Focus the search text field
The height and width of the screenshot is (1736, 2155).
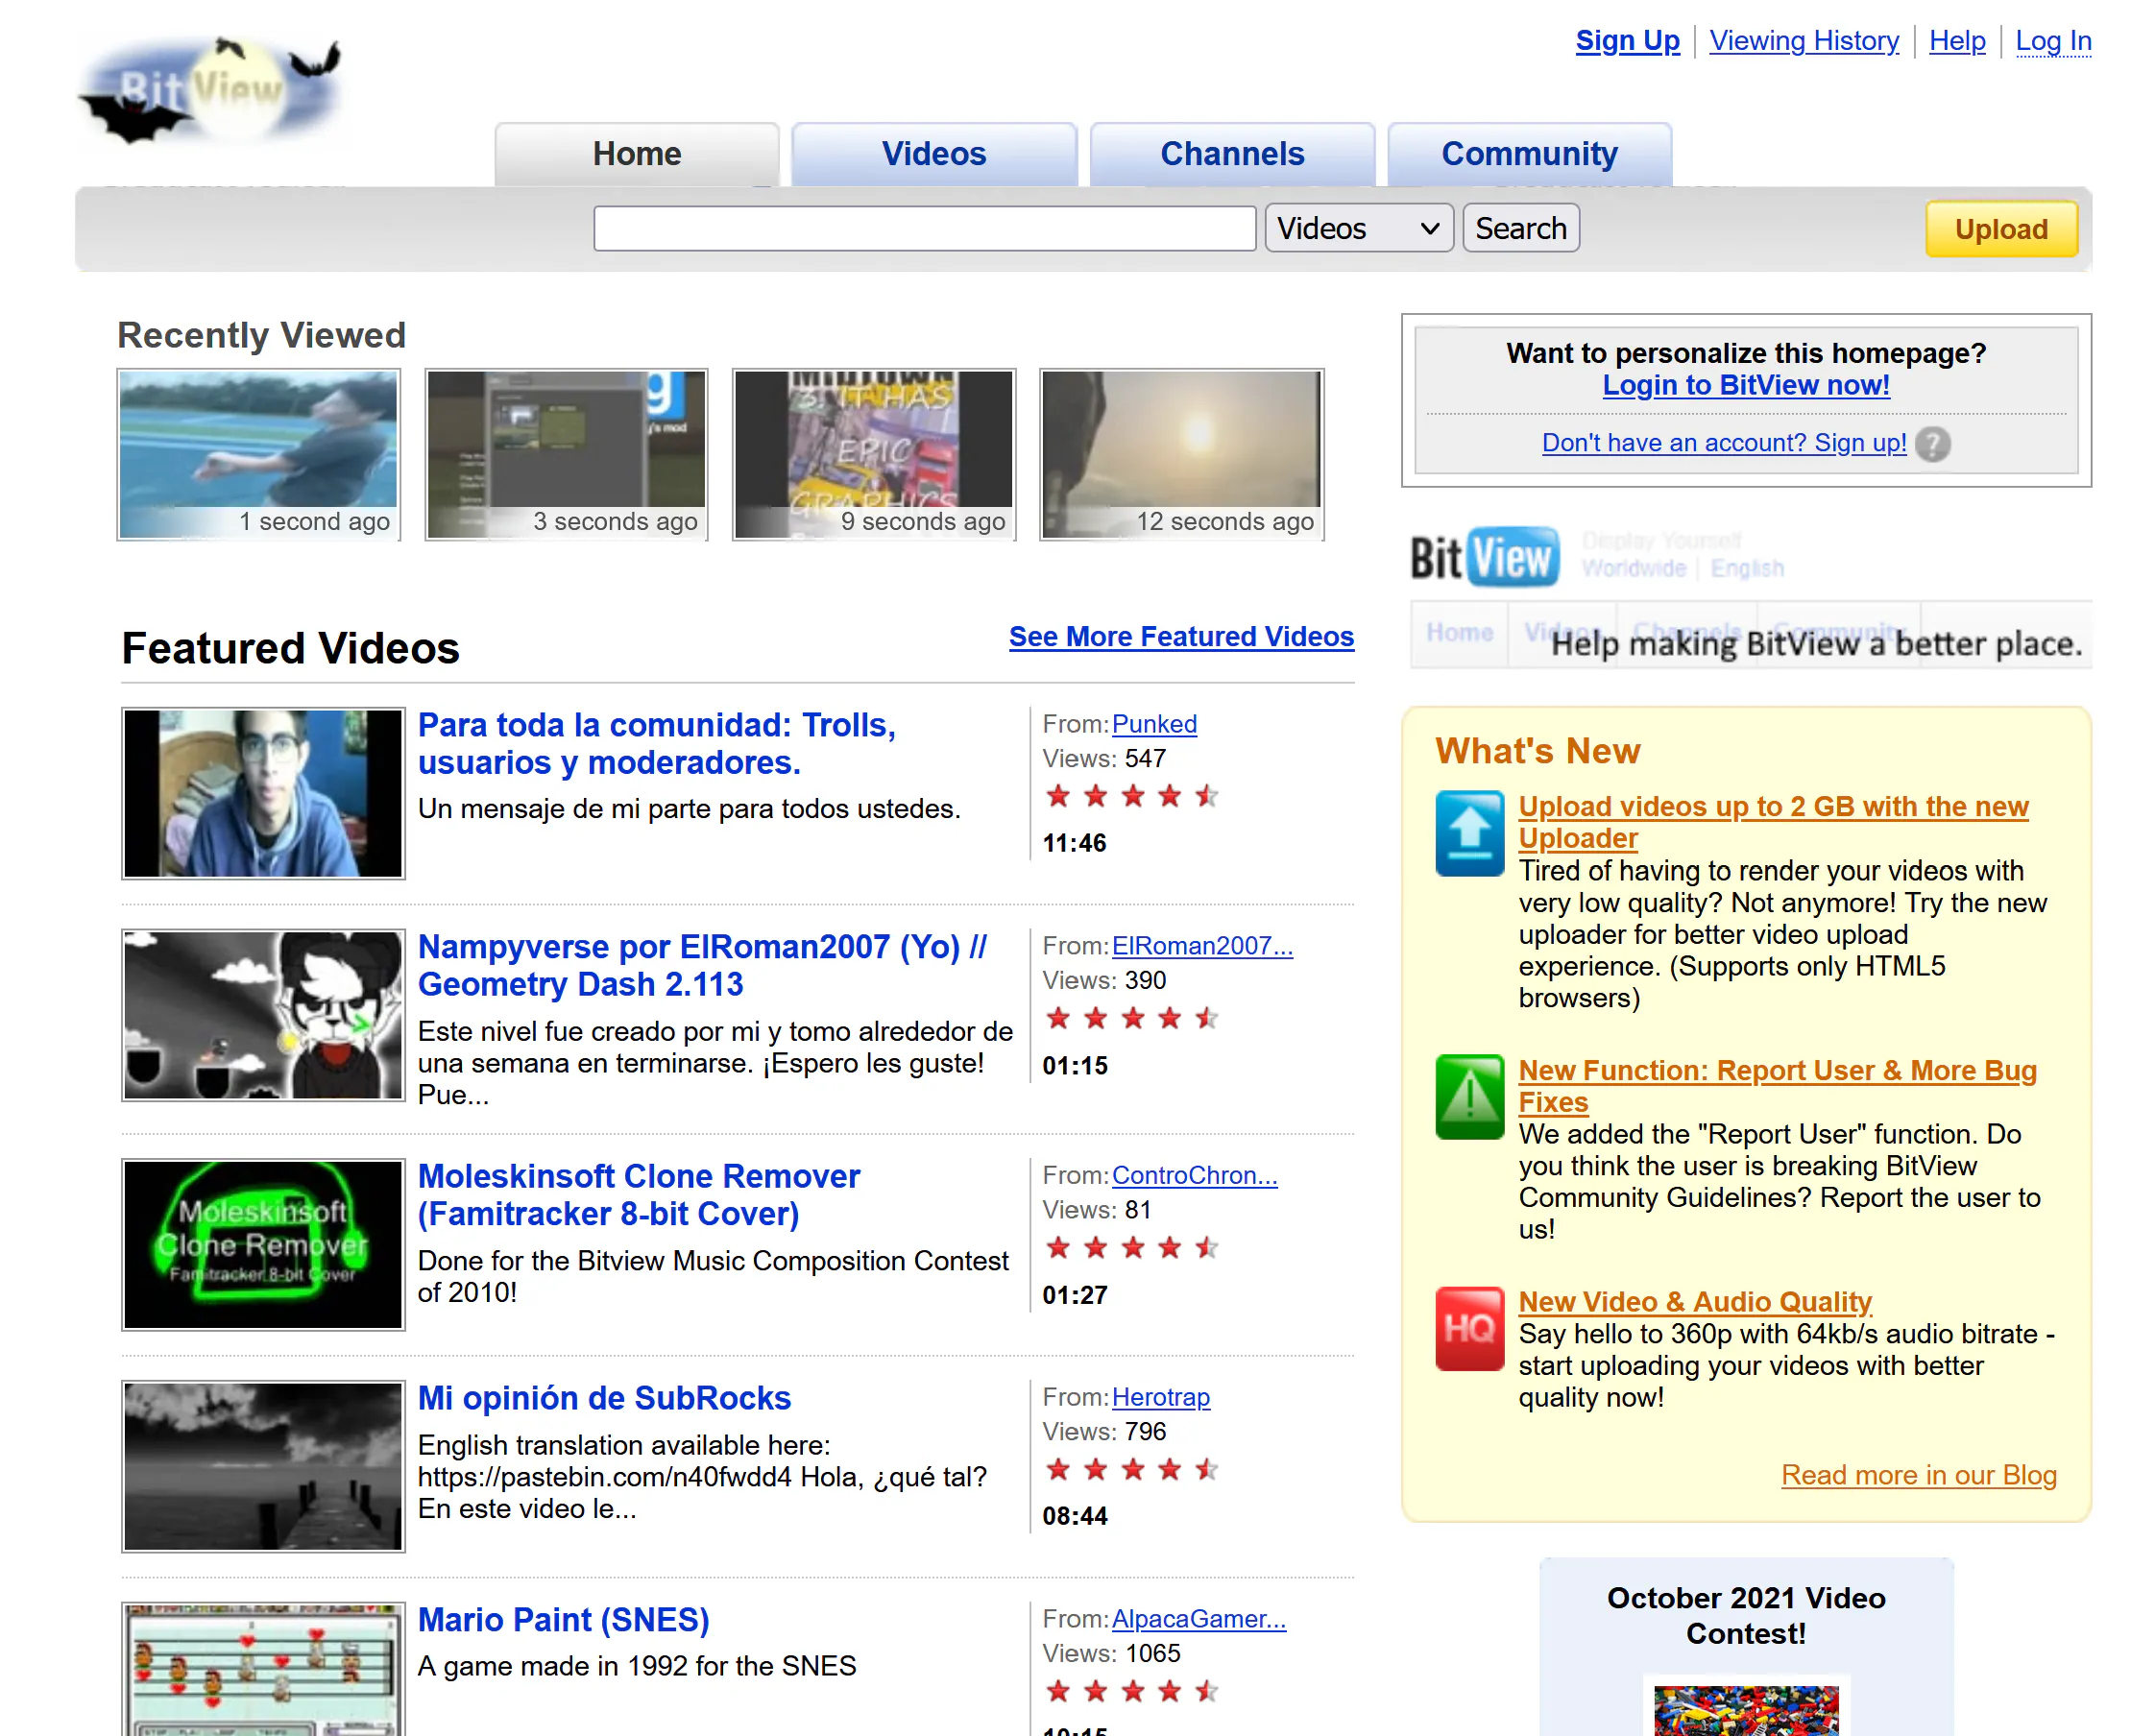924,228
